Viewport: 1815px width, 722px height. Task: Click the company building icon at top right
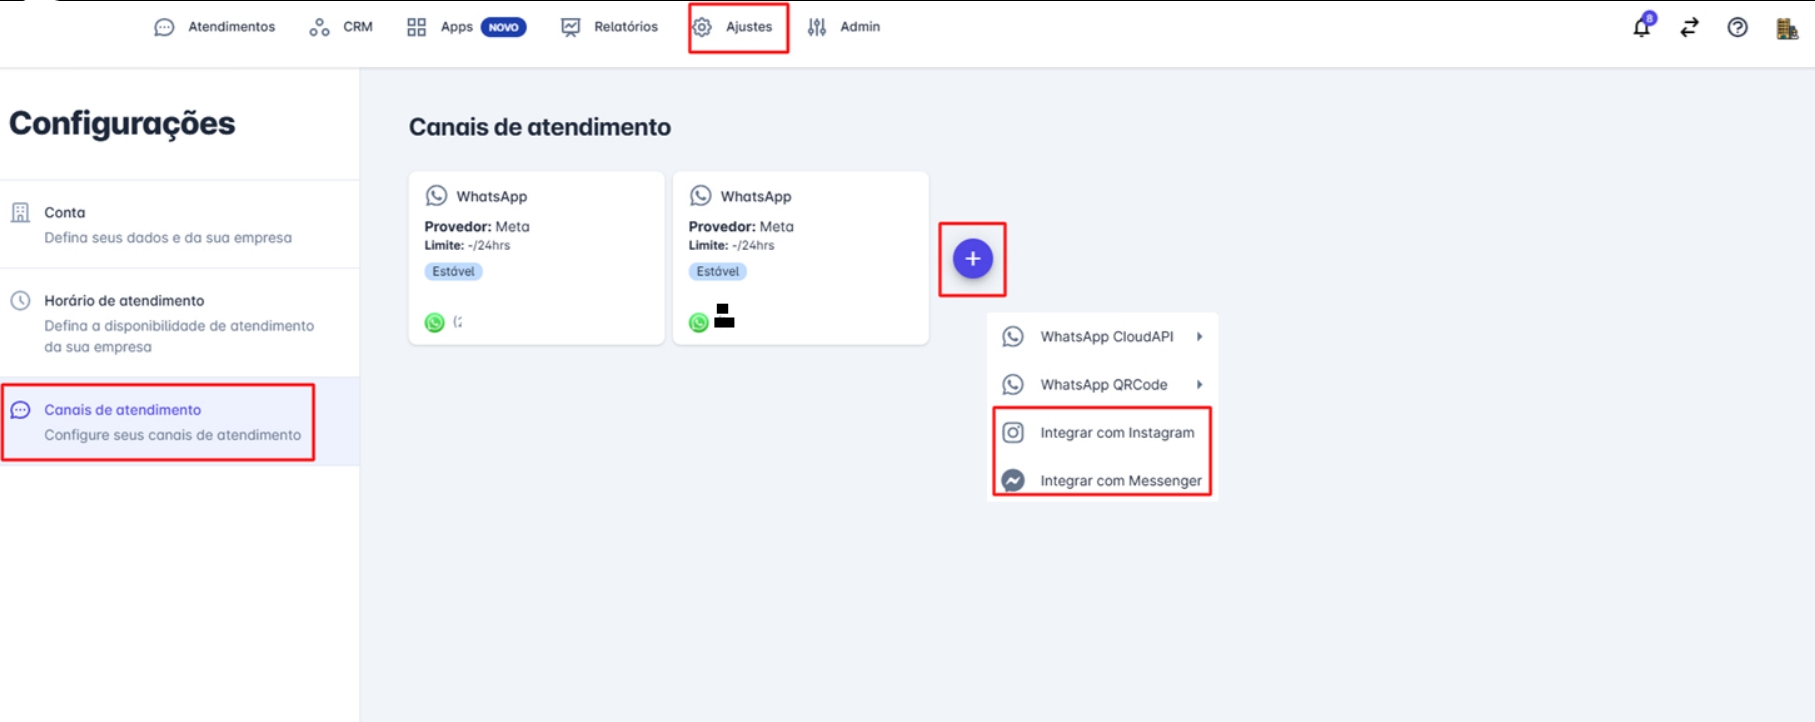point(1786,28)
